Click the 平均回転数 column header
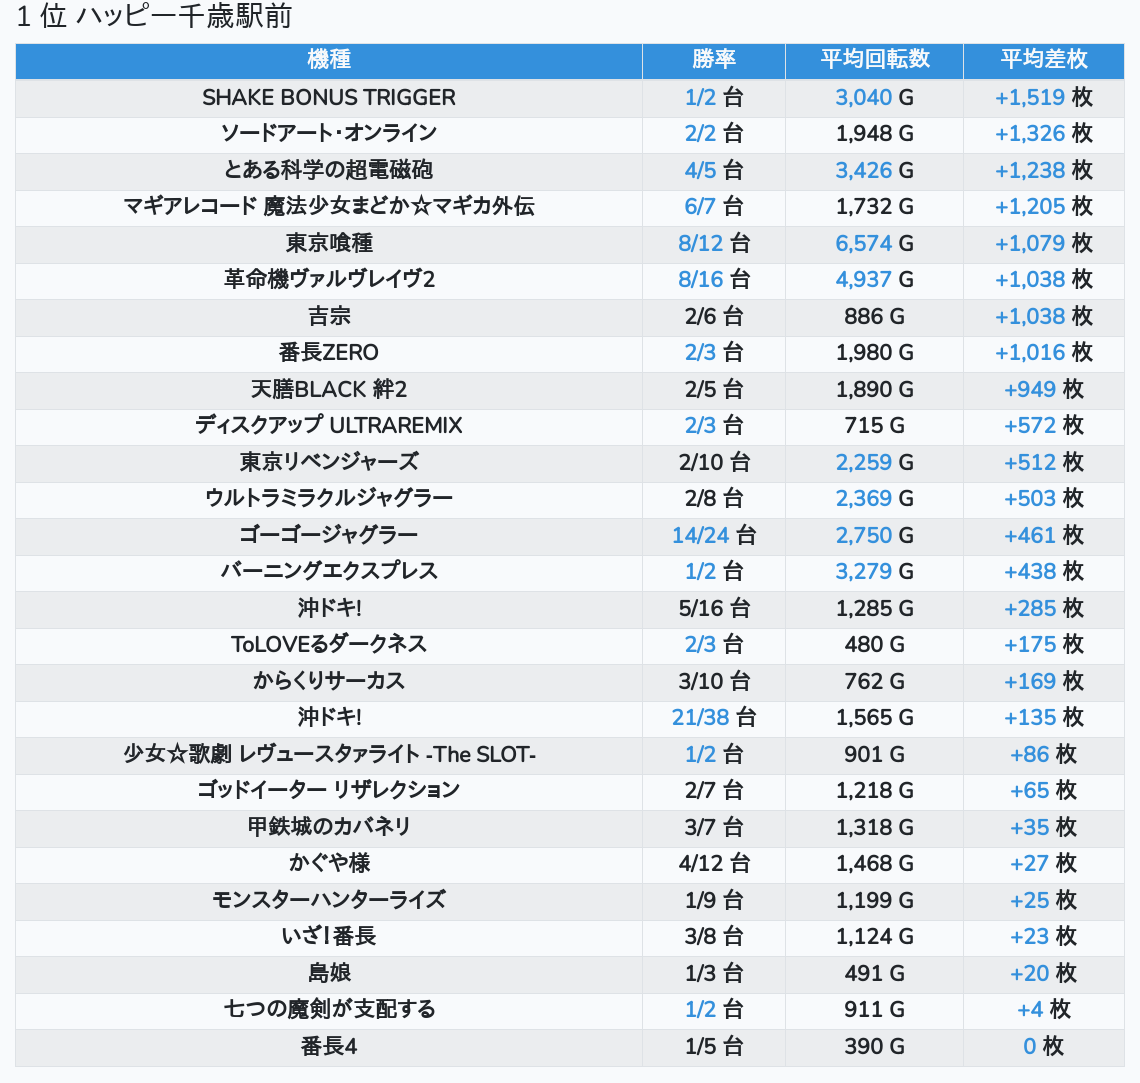This screenshot has height=1083, width=1140. tap(875, 60)
